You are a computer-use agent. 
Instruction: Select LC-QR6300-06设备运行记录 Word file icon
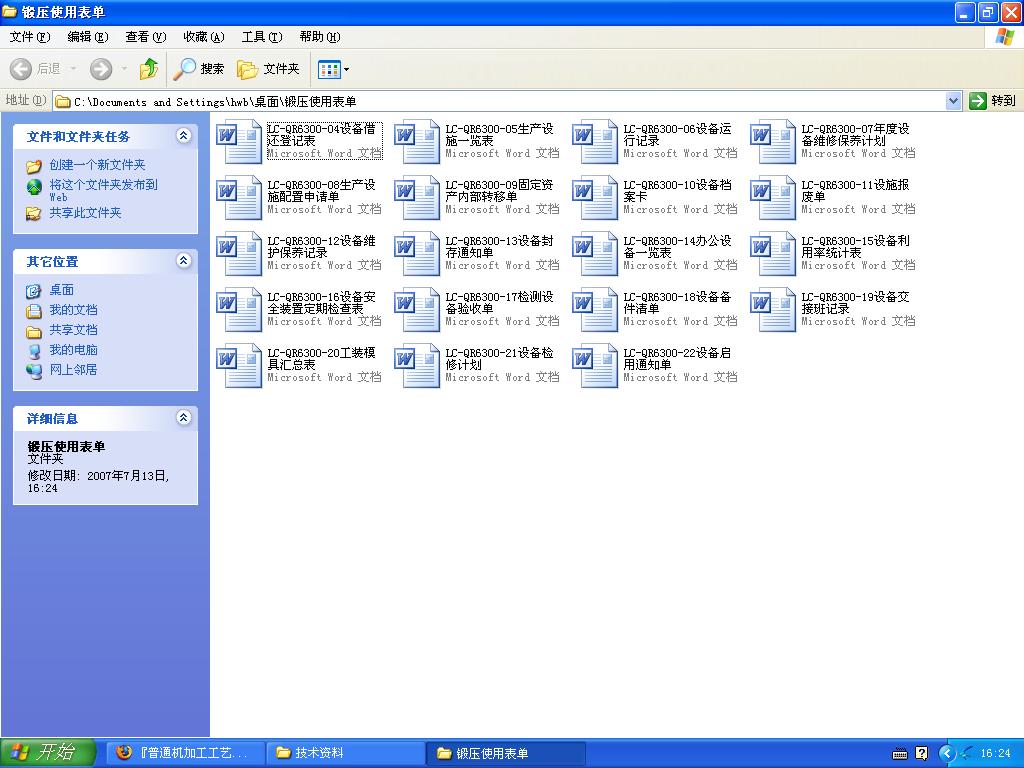click(595, 141)
